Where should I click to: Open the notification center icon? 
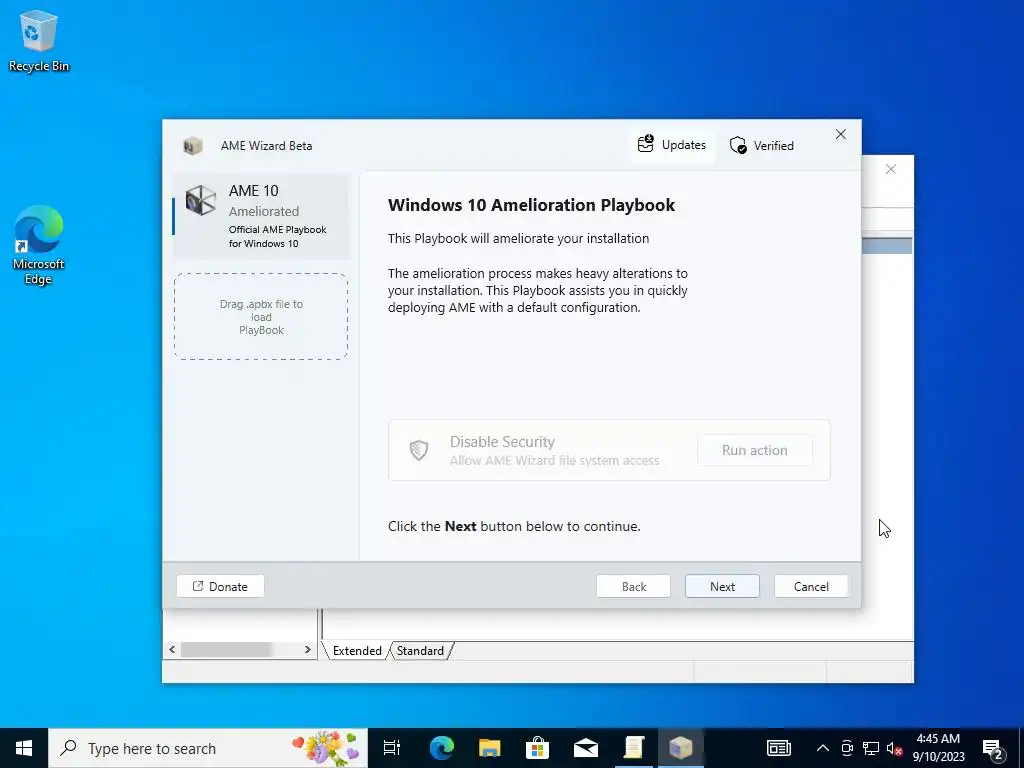point(992,748)
